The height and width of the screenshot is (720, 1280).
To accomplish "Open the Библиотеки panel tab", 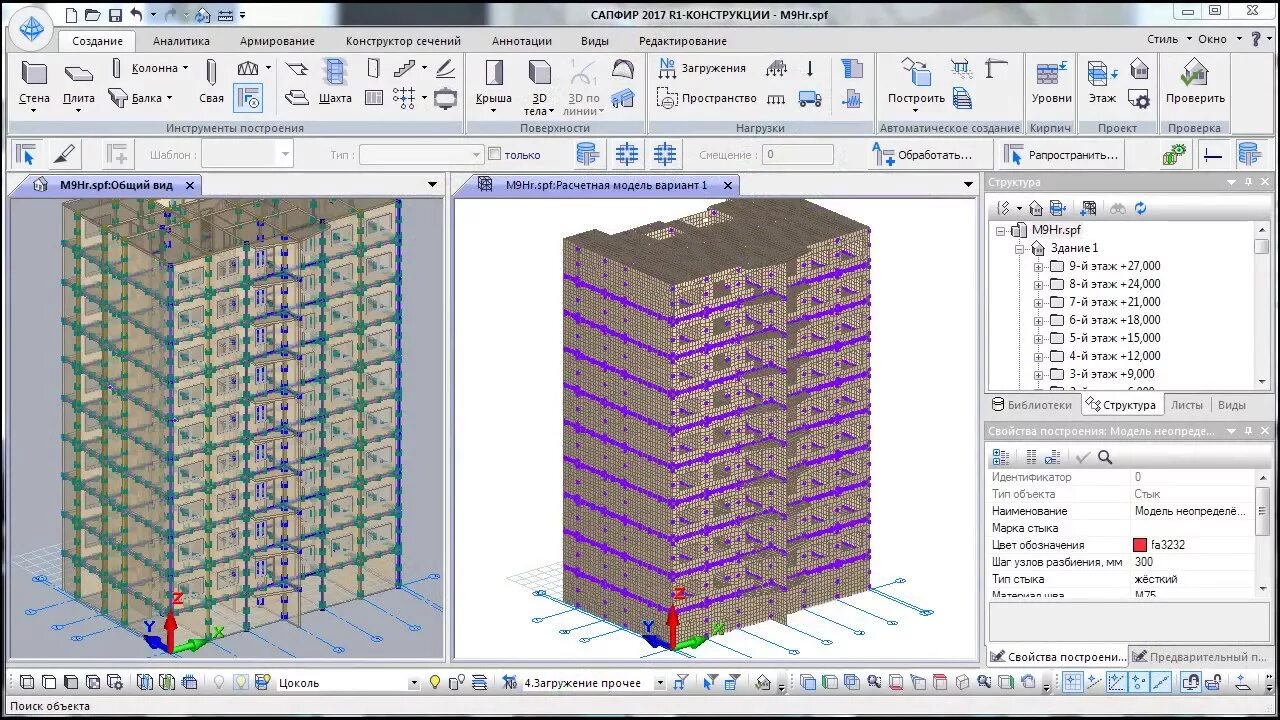I will (1032, 405).
